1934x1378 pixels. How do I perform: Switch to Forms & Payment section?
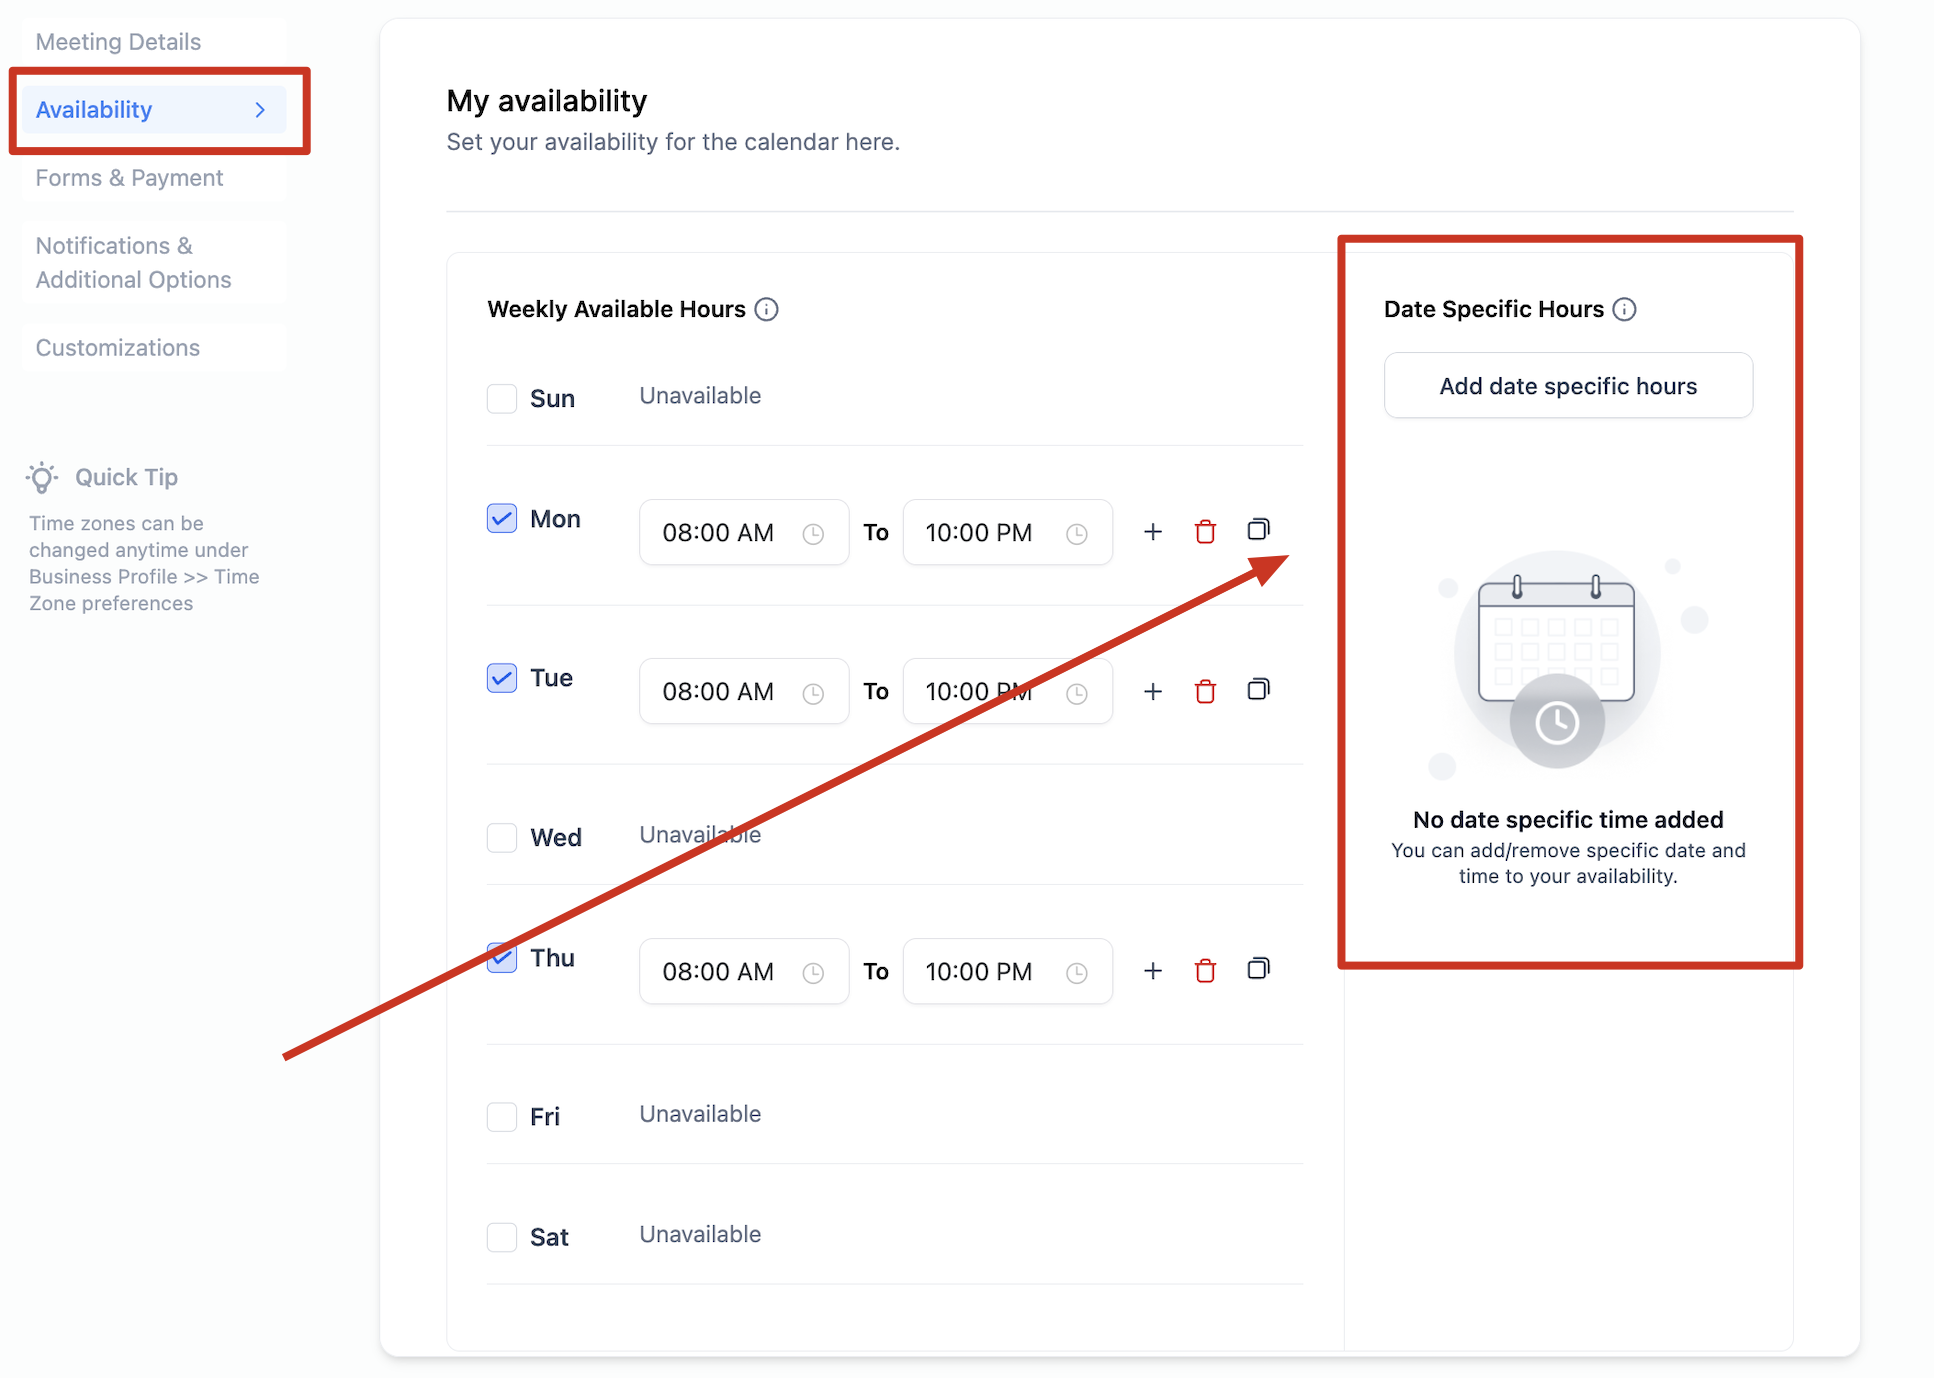[x=129, y=178]
